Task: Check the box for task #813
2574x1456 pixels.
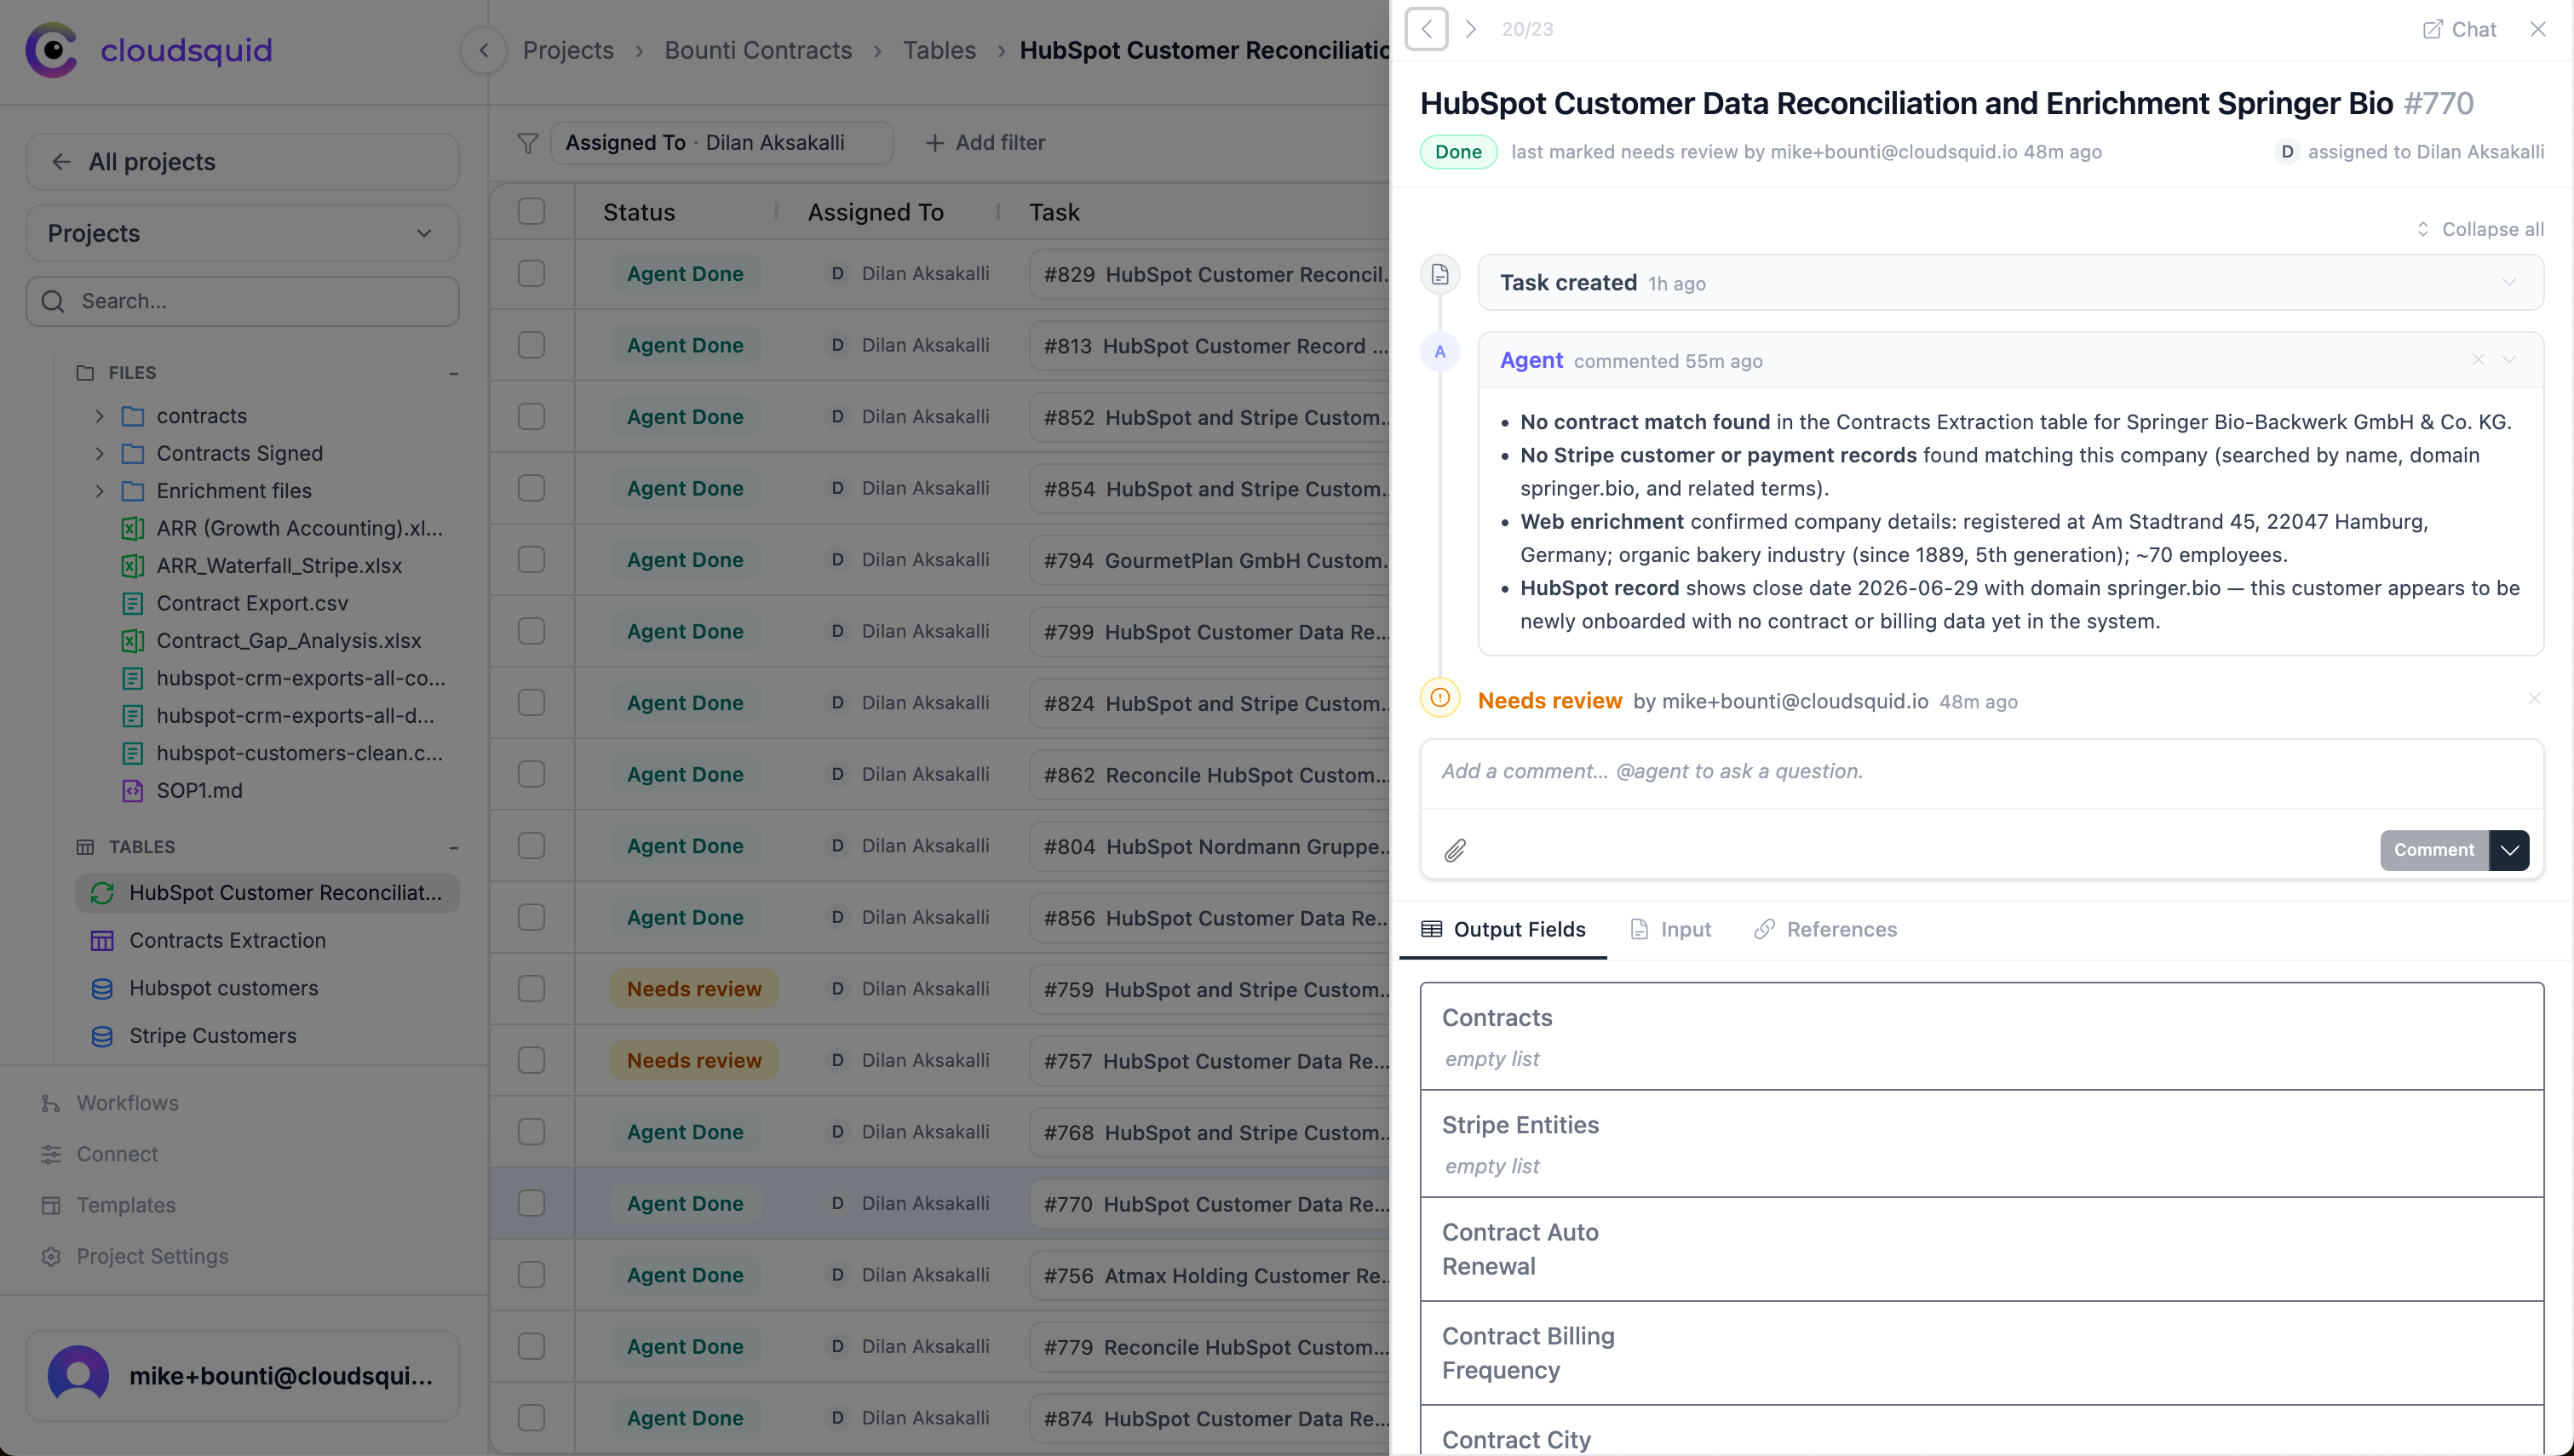Action: click(532, 345)
